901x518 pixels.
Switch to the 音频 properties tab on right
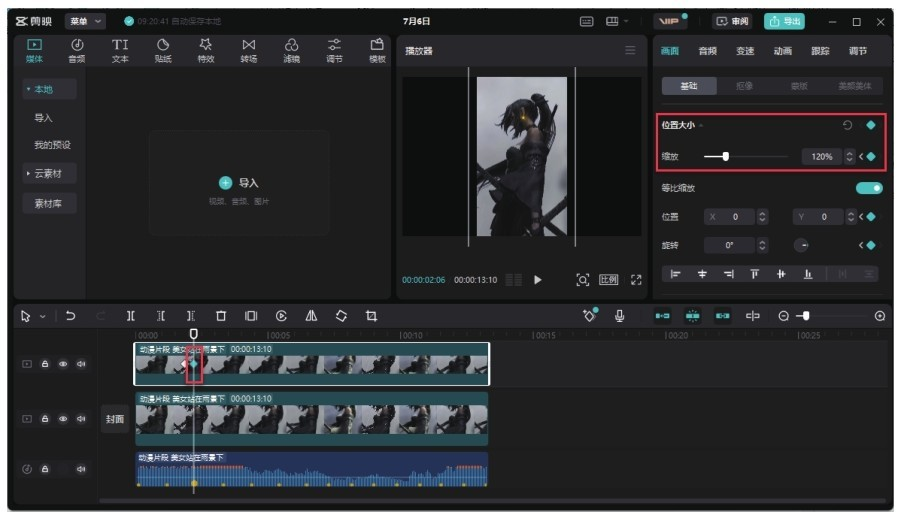pyautogui.click(x=707, y=51)
